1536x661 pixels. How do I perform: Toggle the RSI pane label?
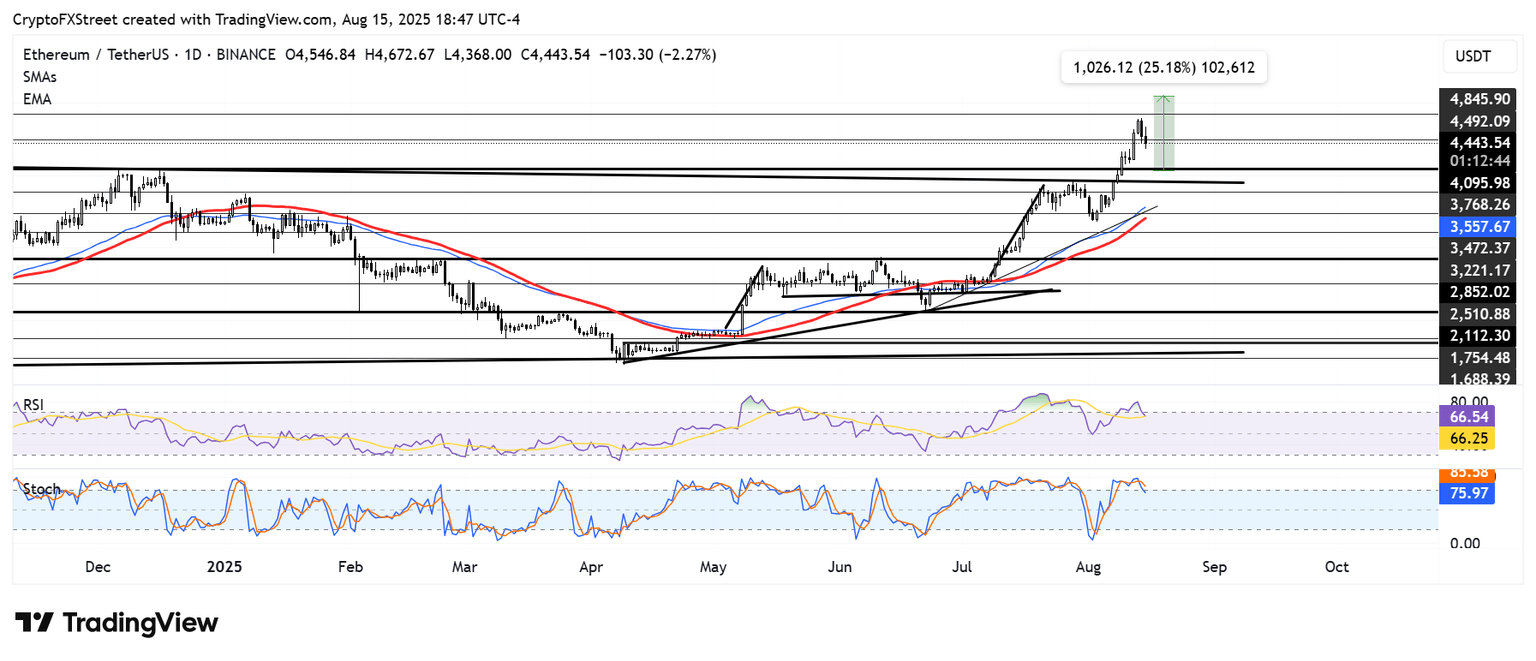click(32, 406)
